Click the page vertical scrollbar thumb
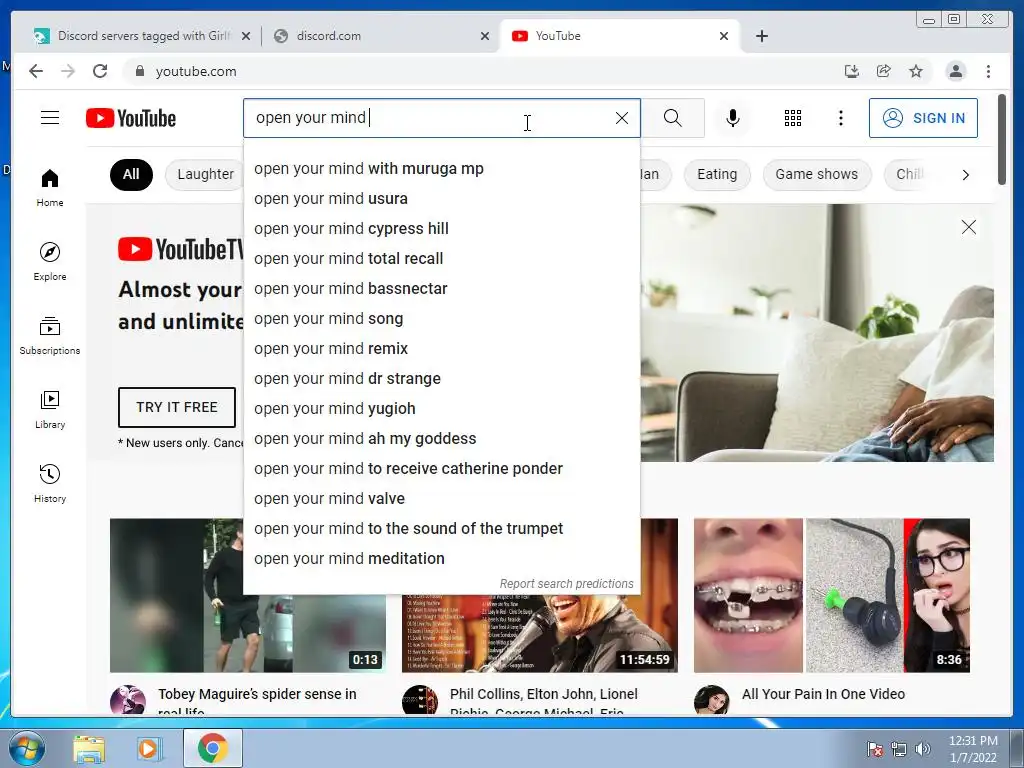The height and width of the screenshot is (768, 1024). tap(1002, 139)
